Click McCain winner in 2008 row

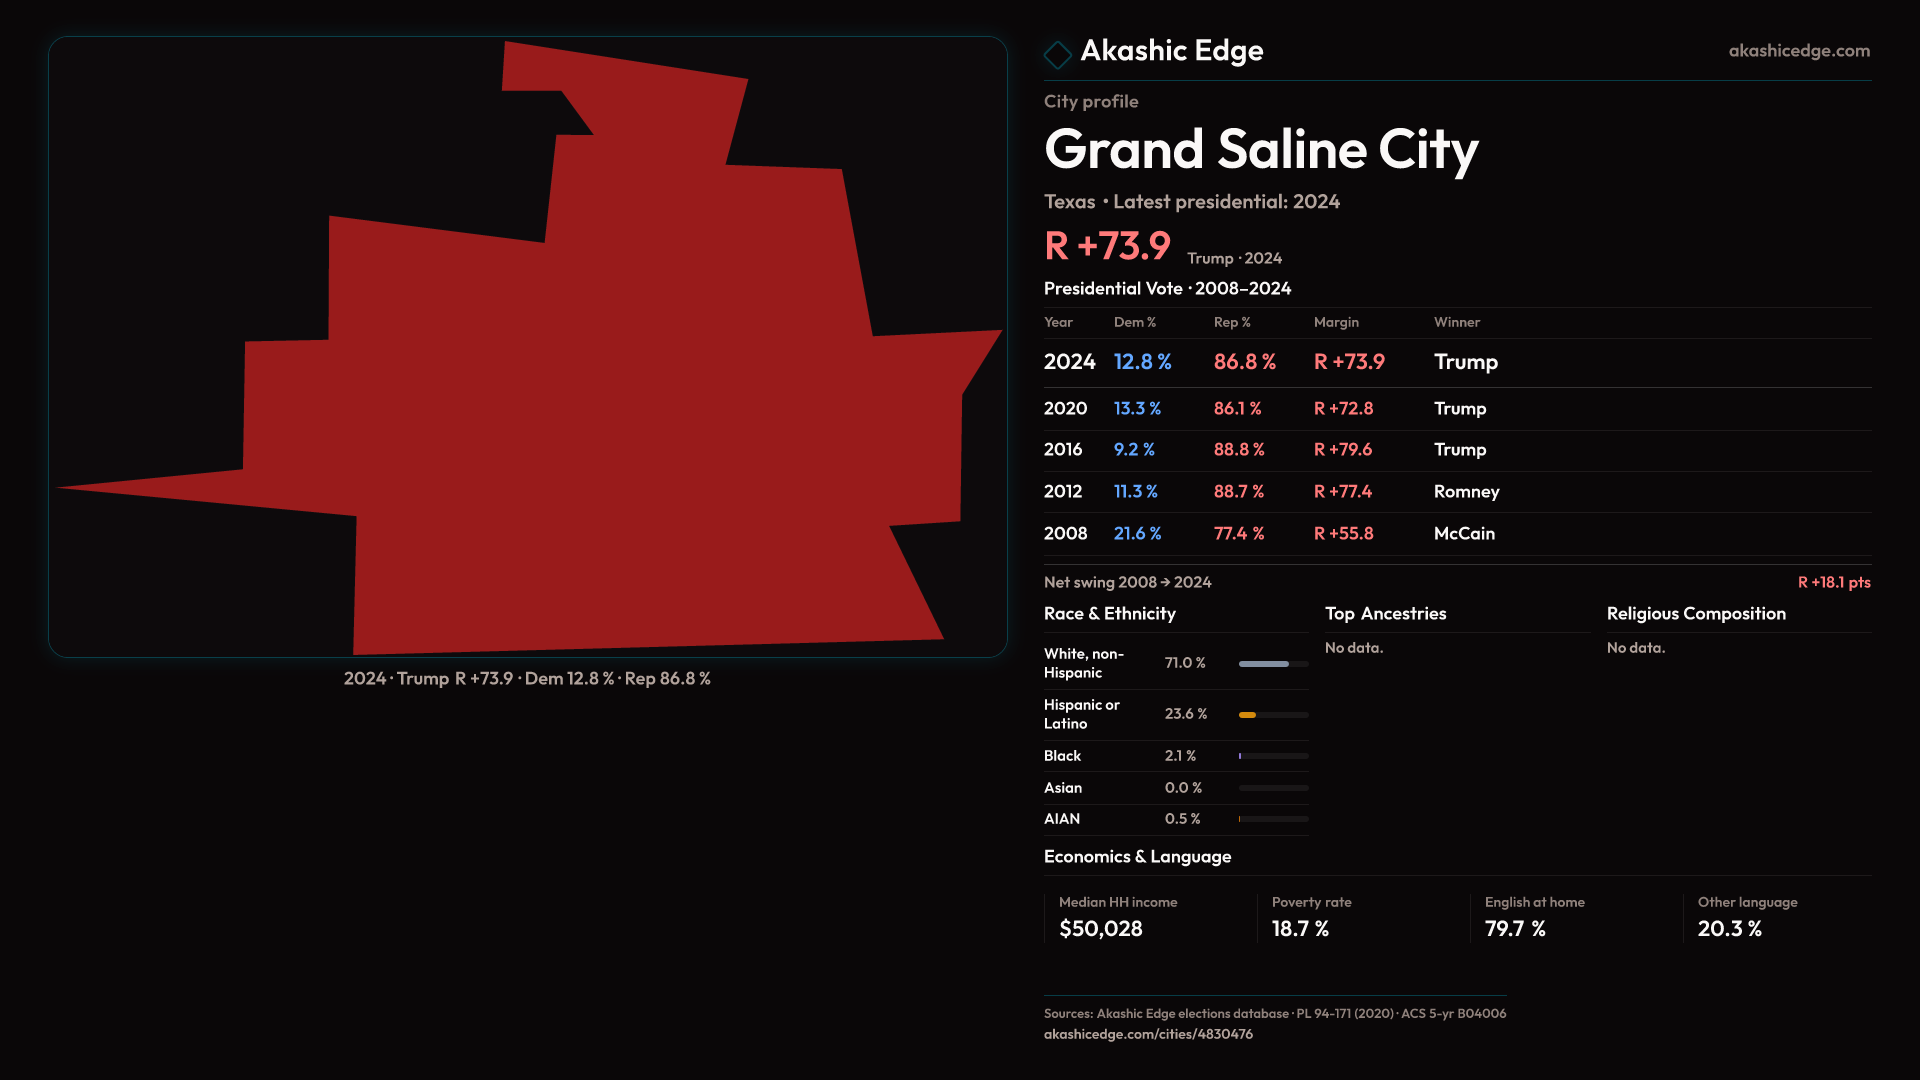pos(1463,534)
